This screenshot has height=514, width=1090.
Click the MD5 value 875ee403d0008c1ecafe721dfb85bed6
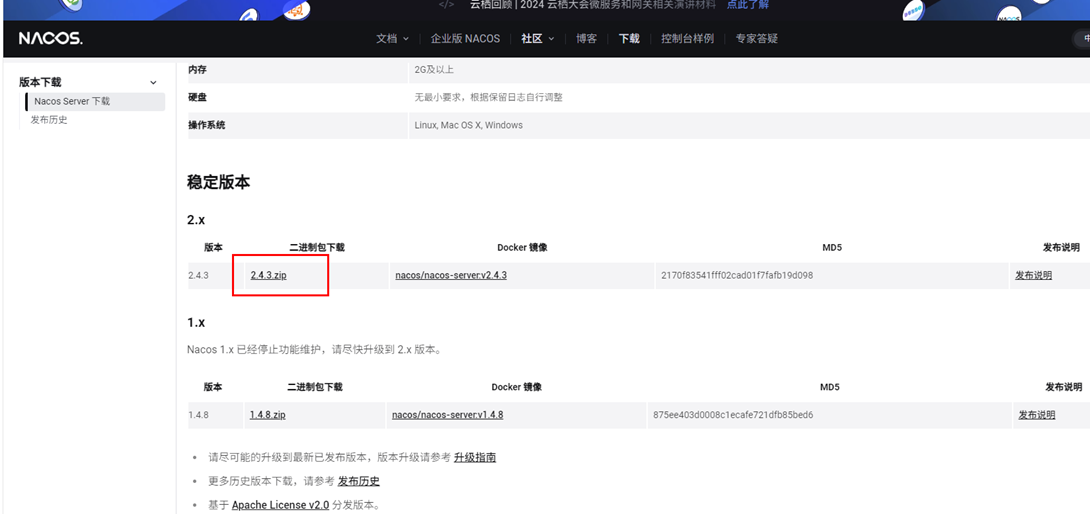(733, 415)
